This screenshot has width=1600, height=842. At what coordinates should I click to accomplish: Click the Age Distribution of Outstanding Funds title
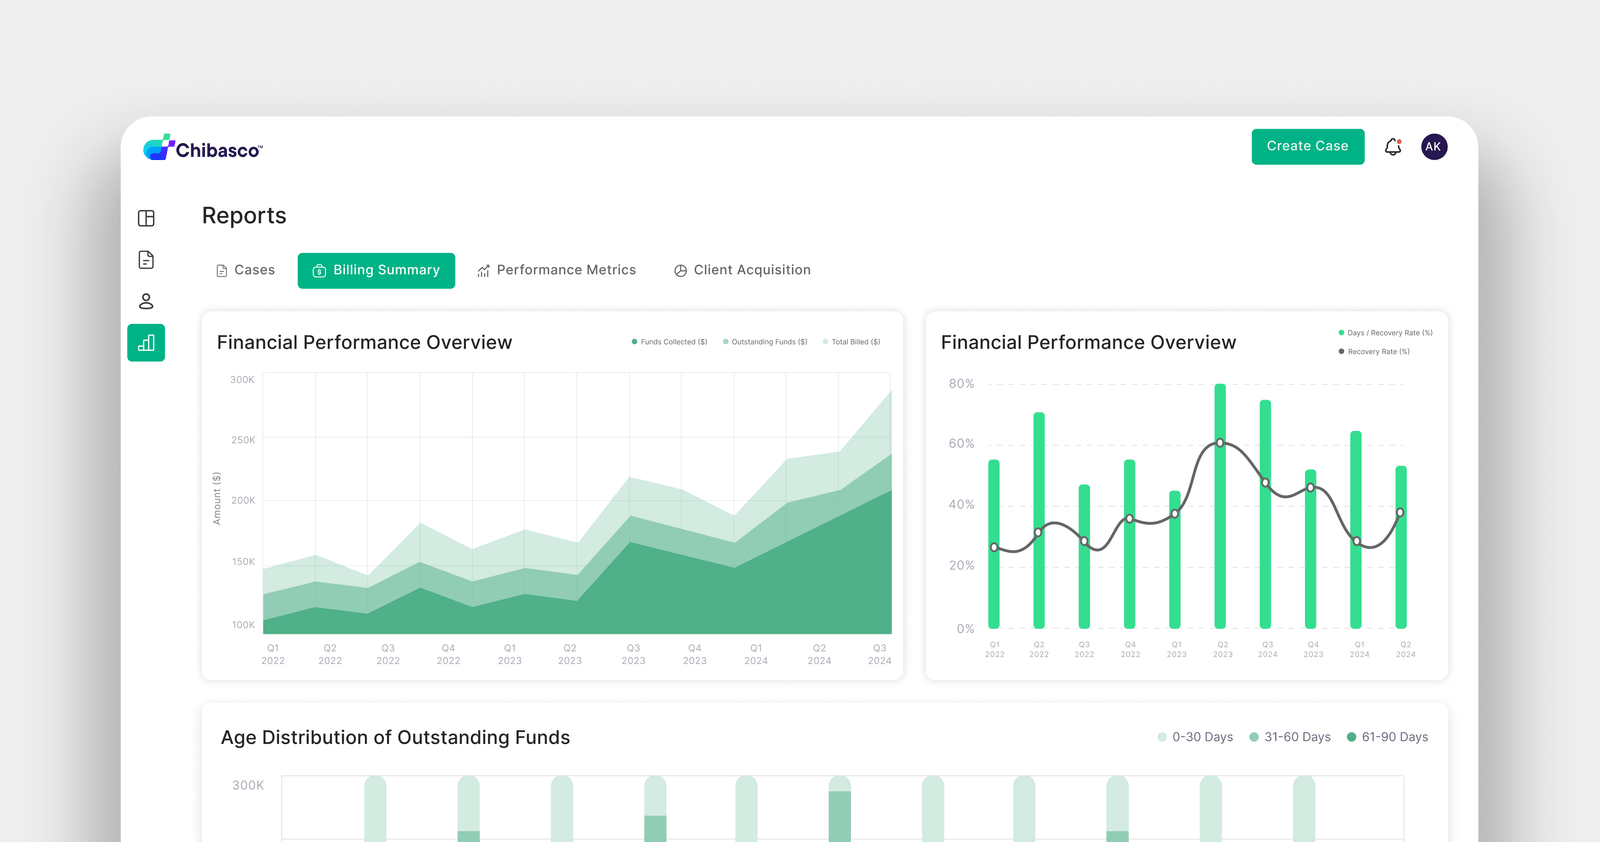(x=395, y=738)
